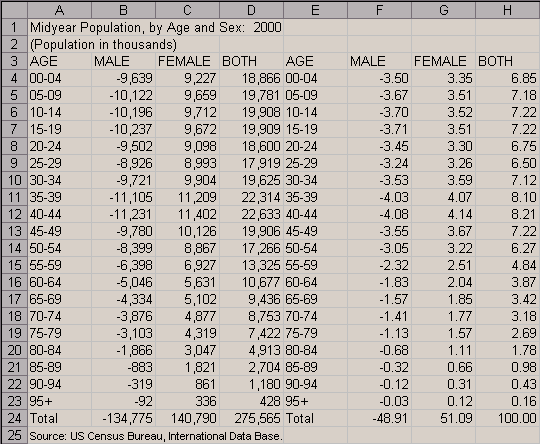Click cell containing -134,775 total
The height and width of the screenshot is (444, 540).
click(123, 418)
